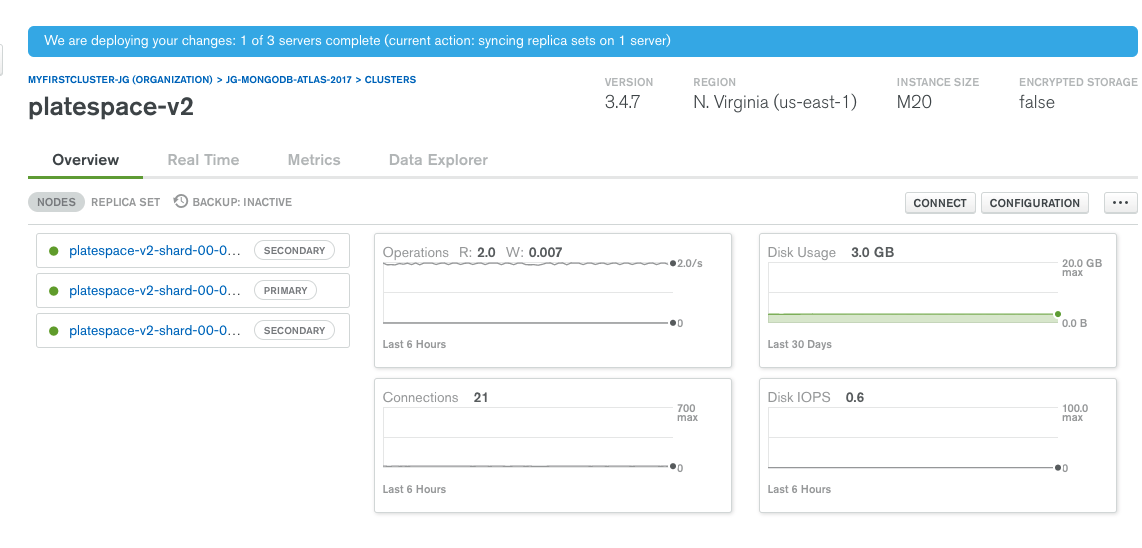Image resolution: width=1142 pixels, height=548 pixels.
Task: Open the PRIMARY platespace-v2-shard node link
Action: pos(154,291)
